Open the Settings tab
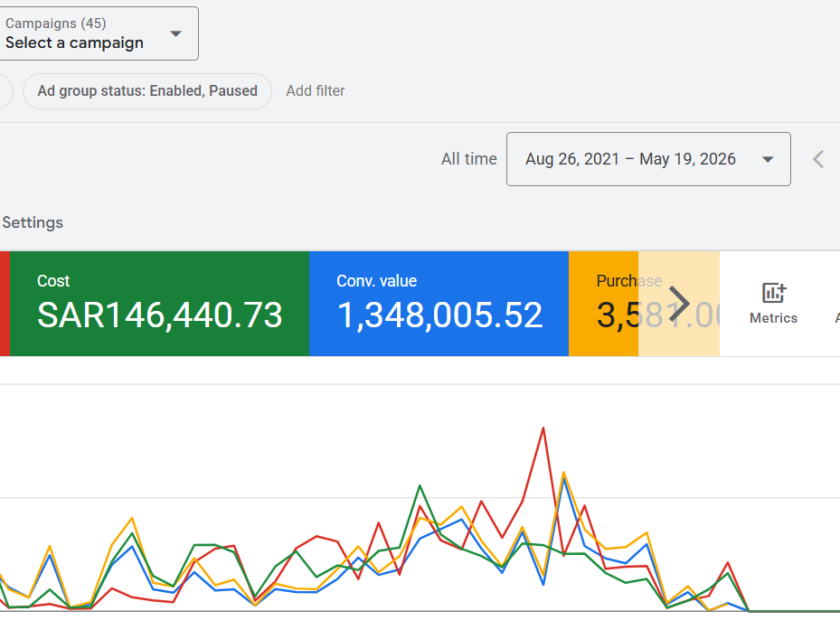This screenshot has width=840, height=630. [x=32, y=222]
